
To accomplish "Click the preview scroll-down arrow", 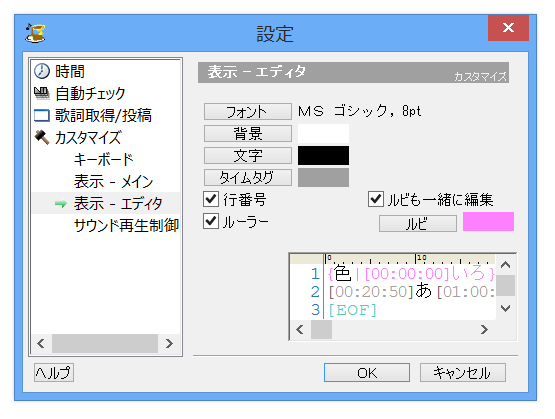I will pyautogui.click(x=505, y=308).
